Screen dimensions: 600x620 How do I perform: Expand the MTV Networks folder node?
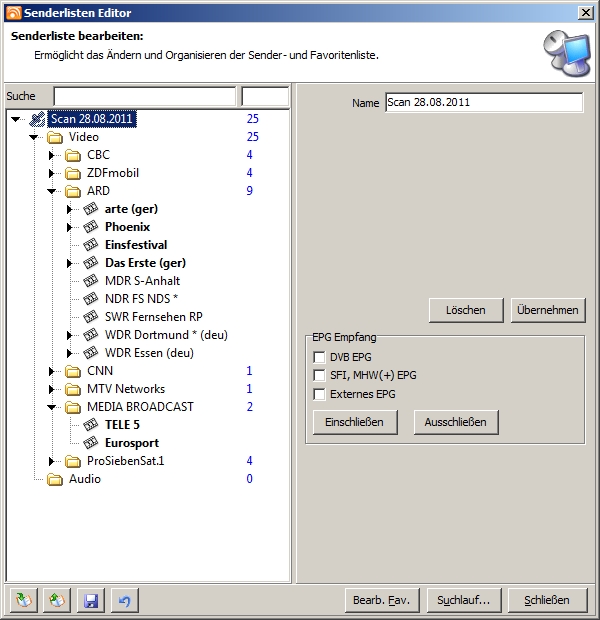point(51,389)
